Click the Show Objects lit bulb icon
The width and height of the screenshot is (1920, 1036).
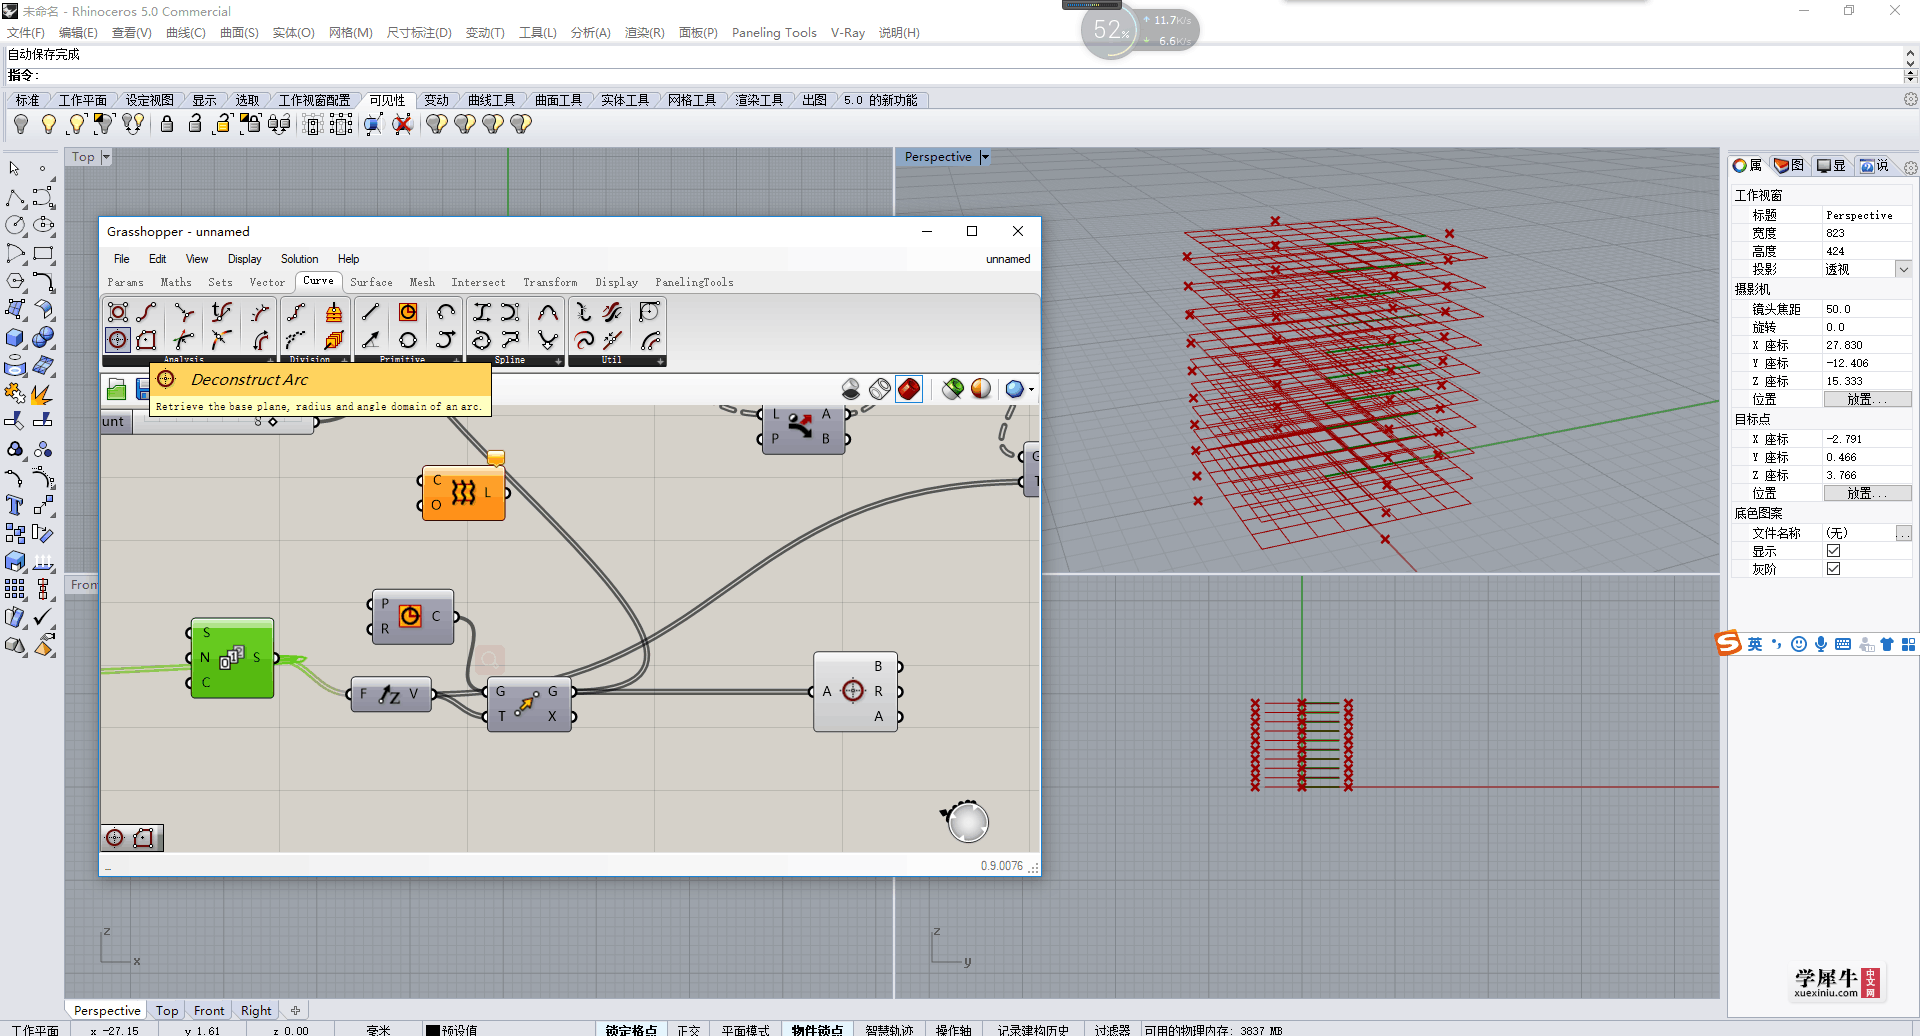coord(49,124)
